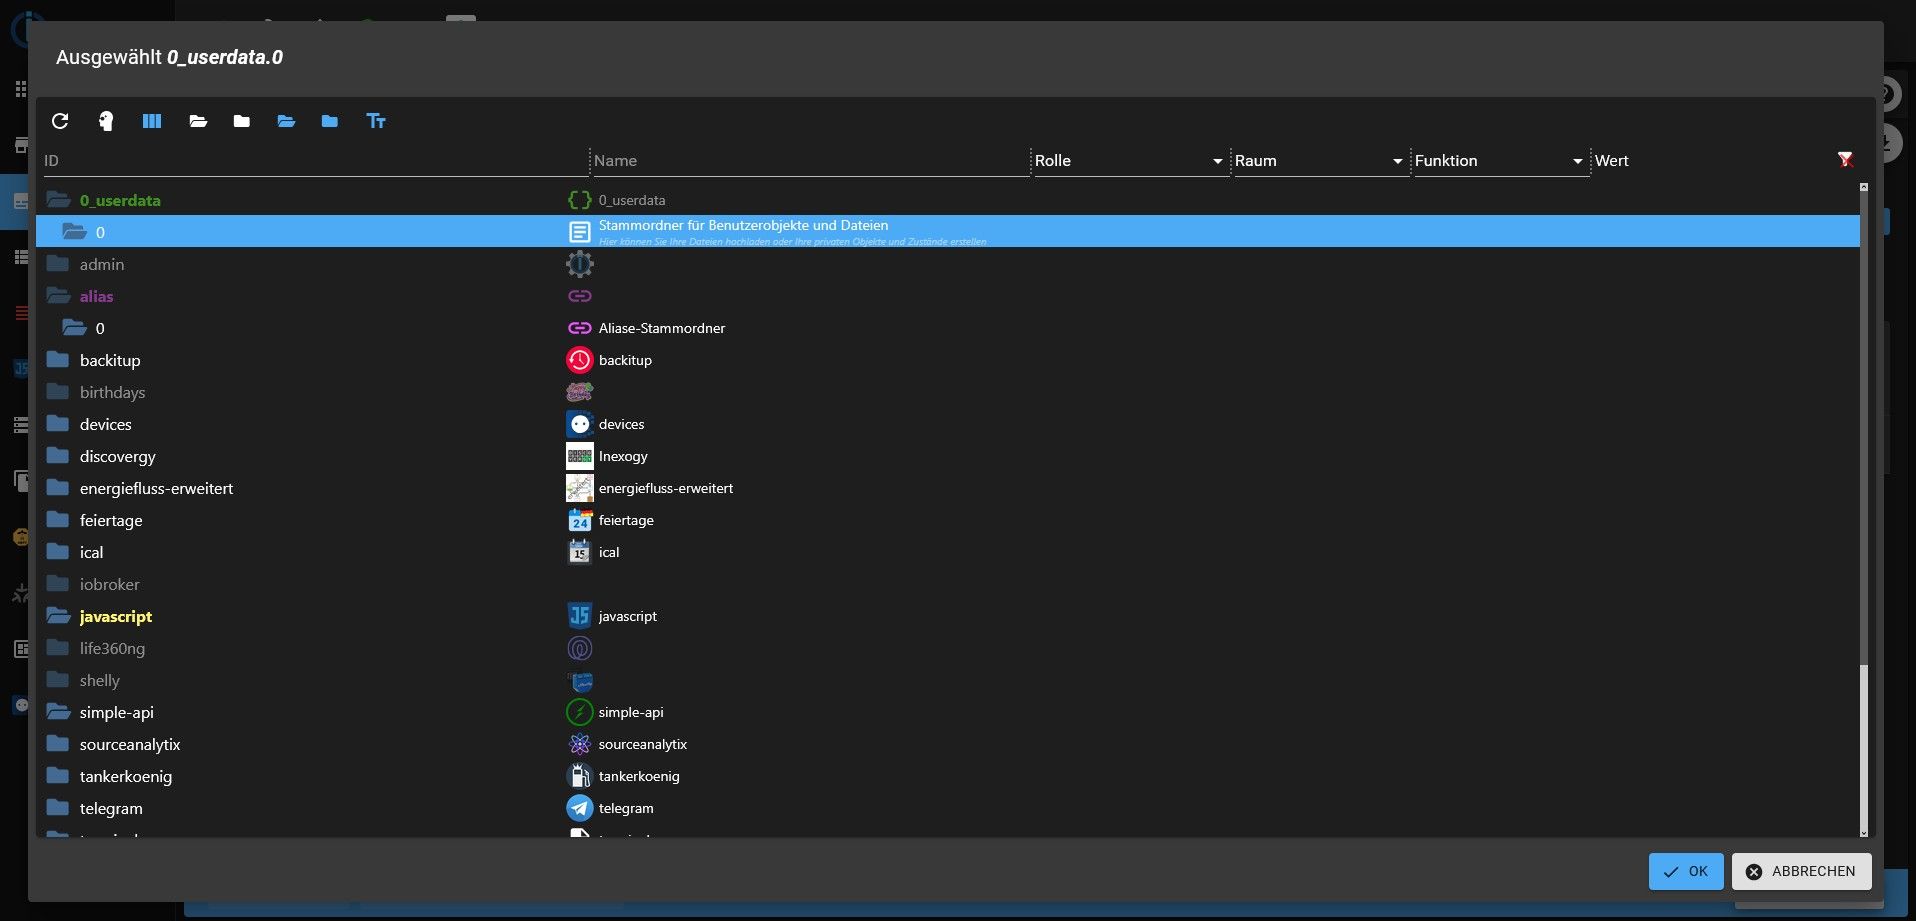The height and width of the screenshot is (921, 1916).
Task: Open column configuration icon
Action: [x=152, y=121]
